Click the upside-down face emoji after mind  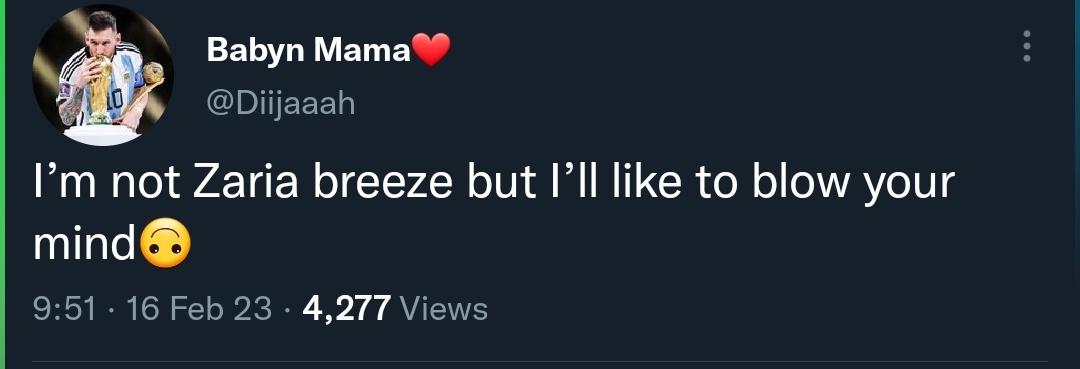pos(165,246)
